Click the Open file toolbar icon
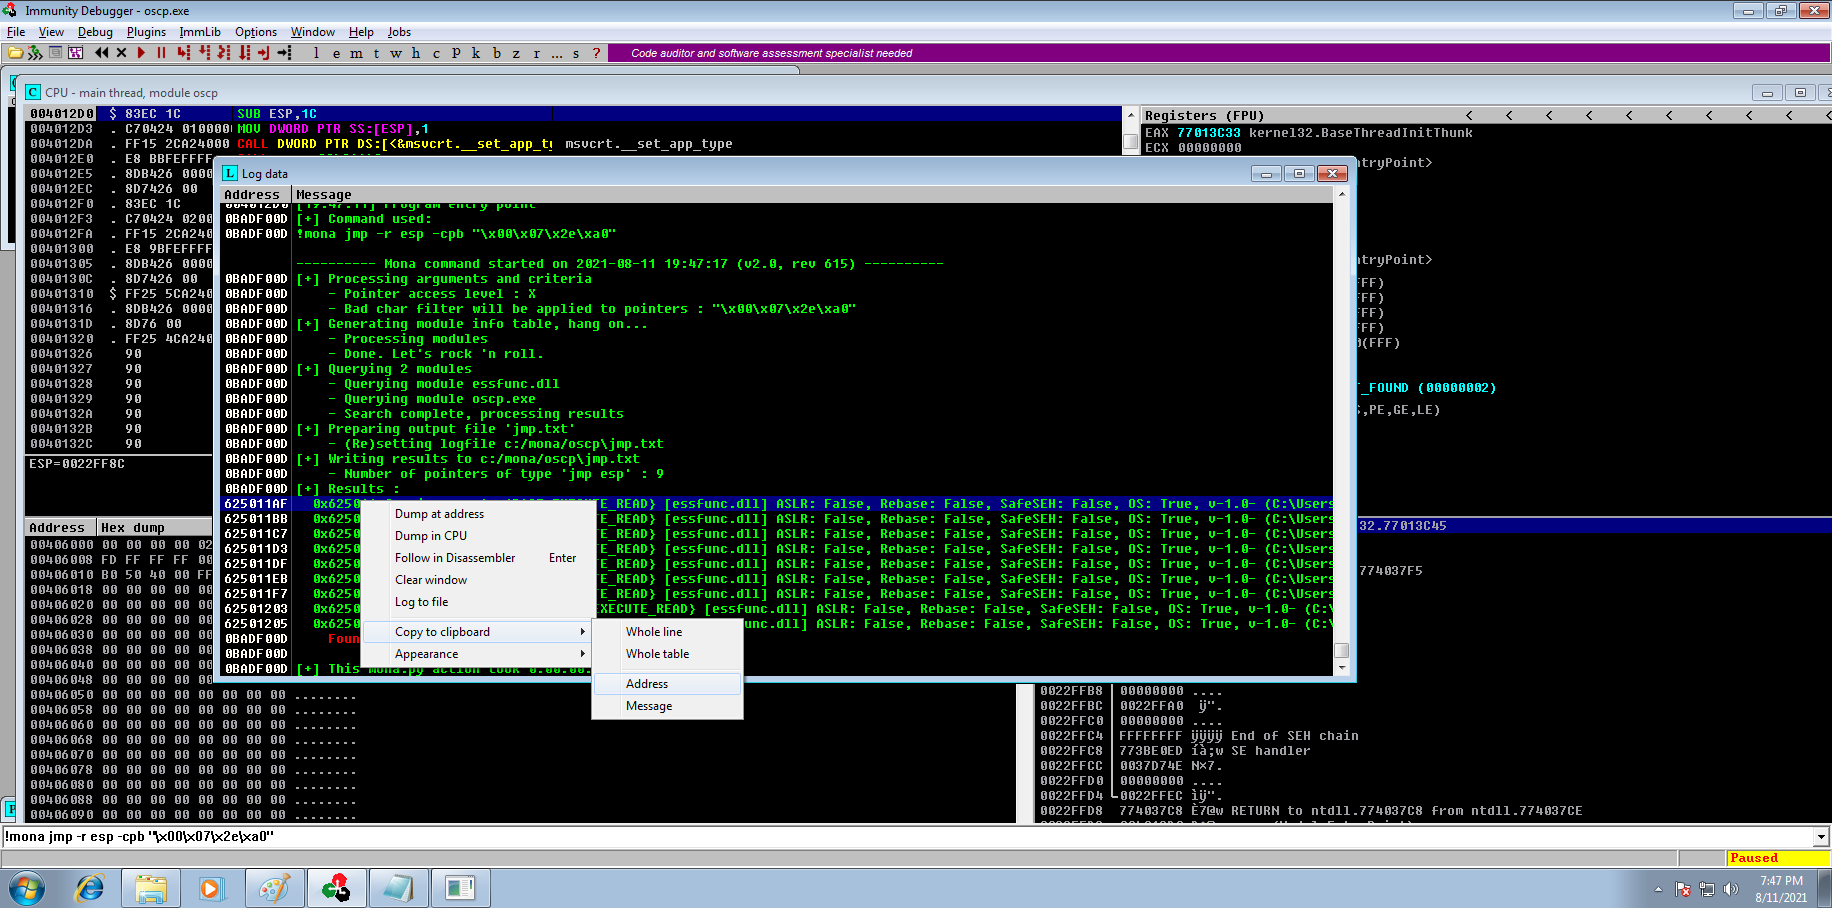This screenshot has width=1832, height=908. click(x=15, y=53)
